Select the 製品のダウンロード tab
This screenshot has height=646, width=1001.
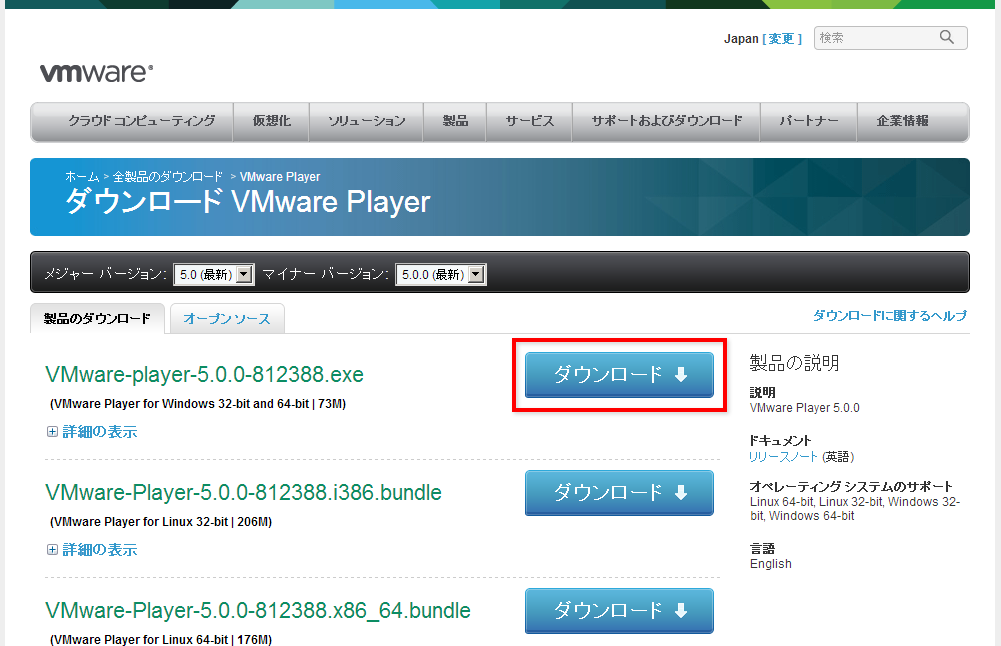pos(97,319)
